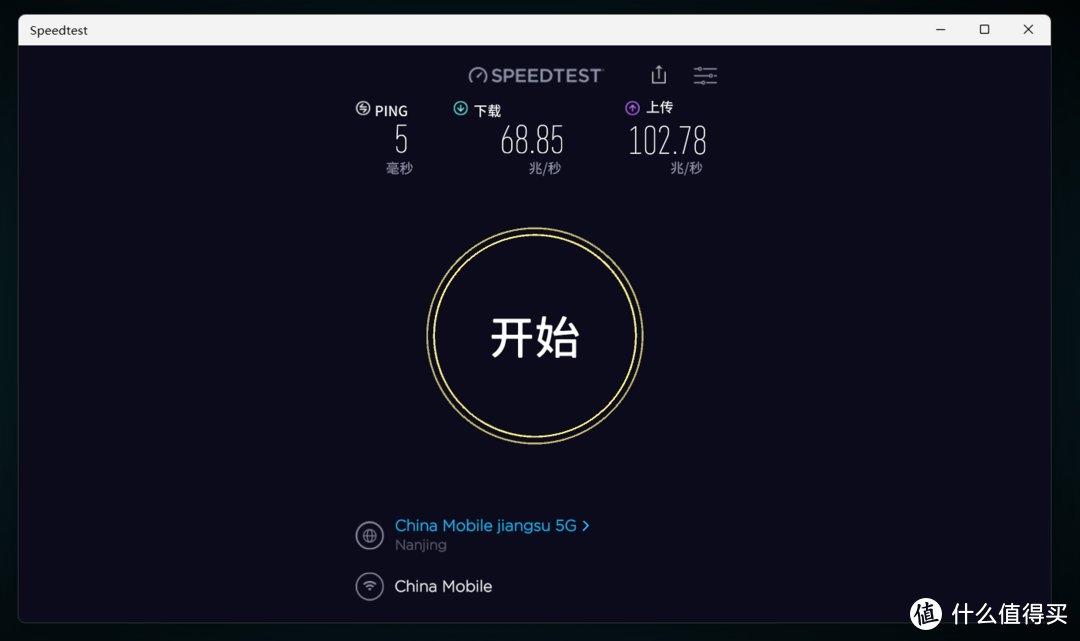The width and height of the screenshot is (1080, 641).
Task: Click the green download arrow icon
Action: [459, 108]
